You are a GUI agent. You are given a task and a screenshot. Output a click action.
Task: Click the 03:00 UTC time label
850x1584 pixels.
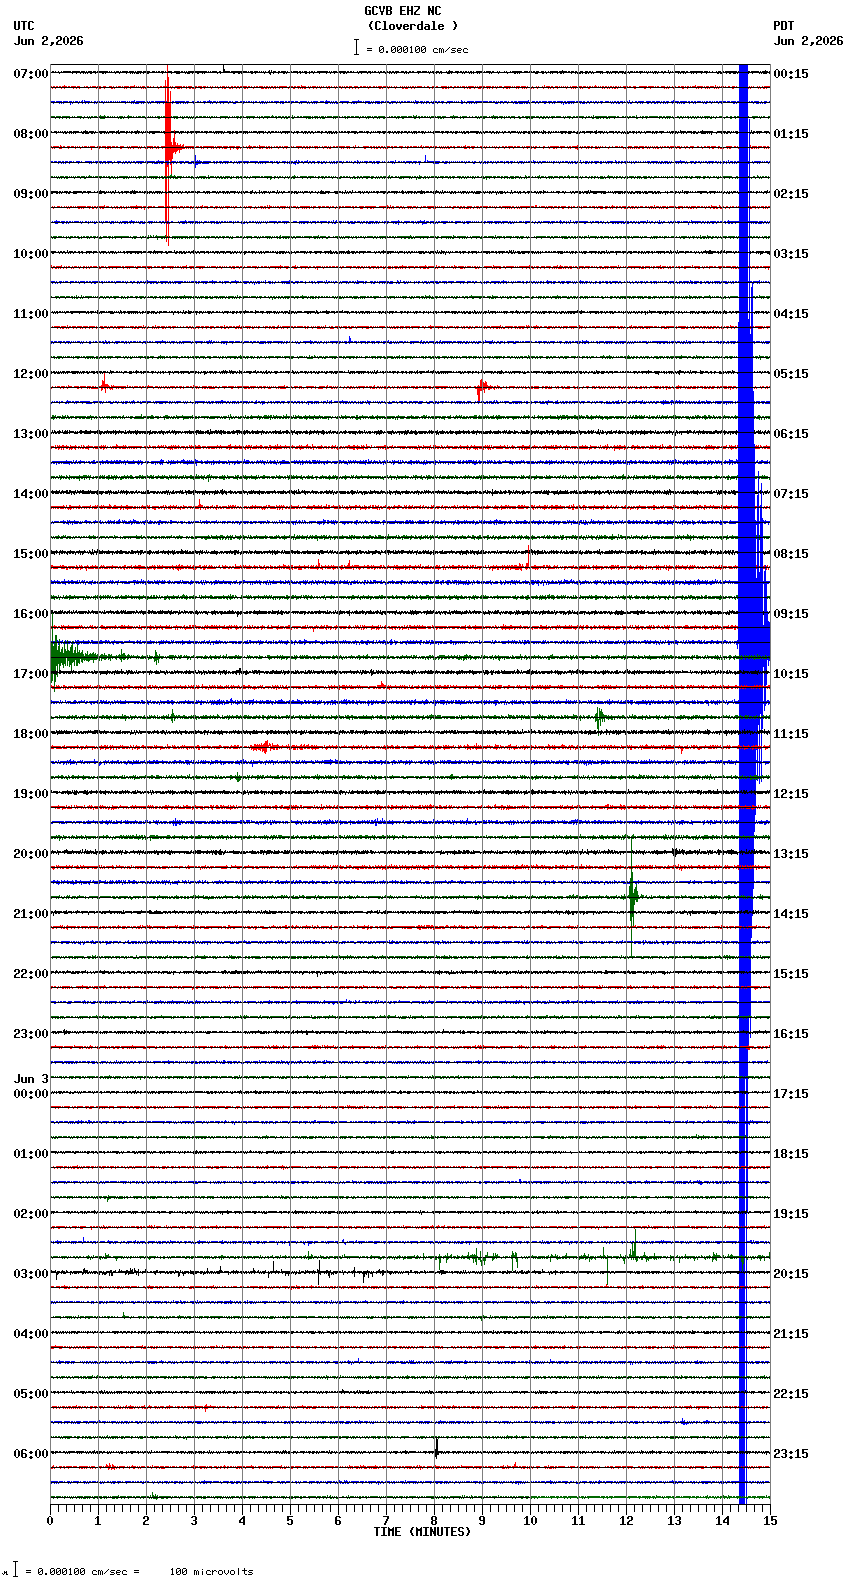coord(31,1274)
